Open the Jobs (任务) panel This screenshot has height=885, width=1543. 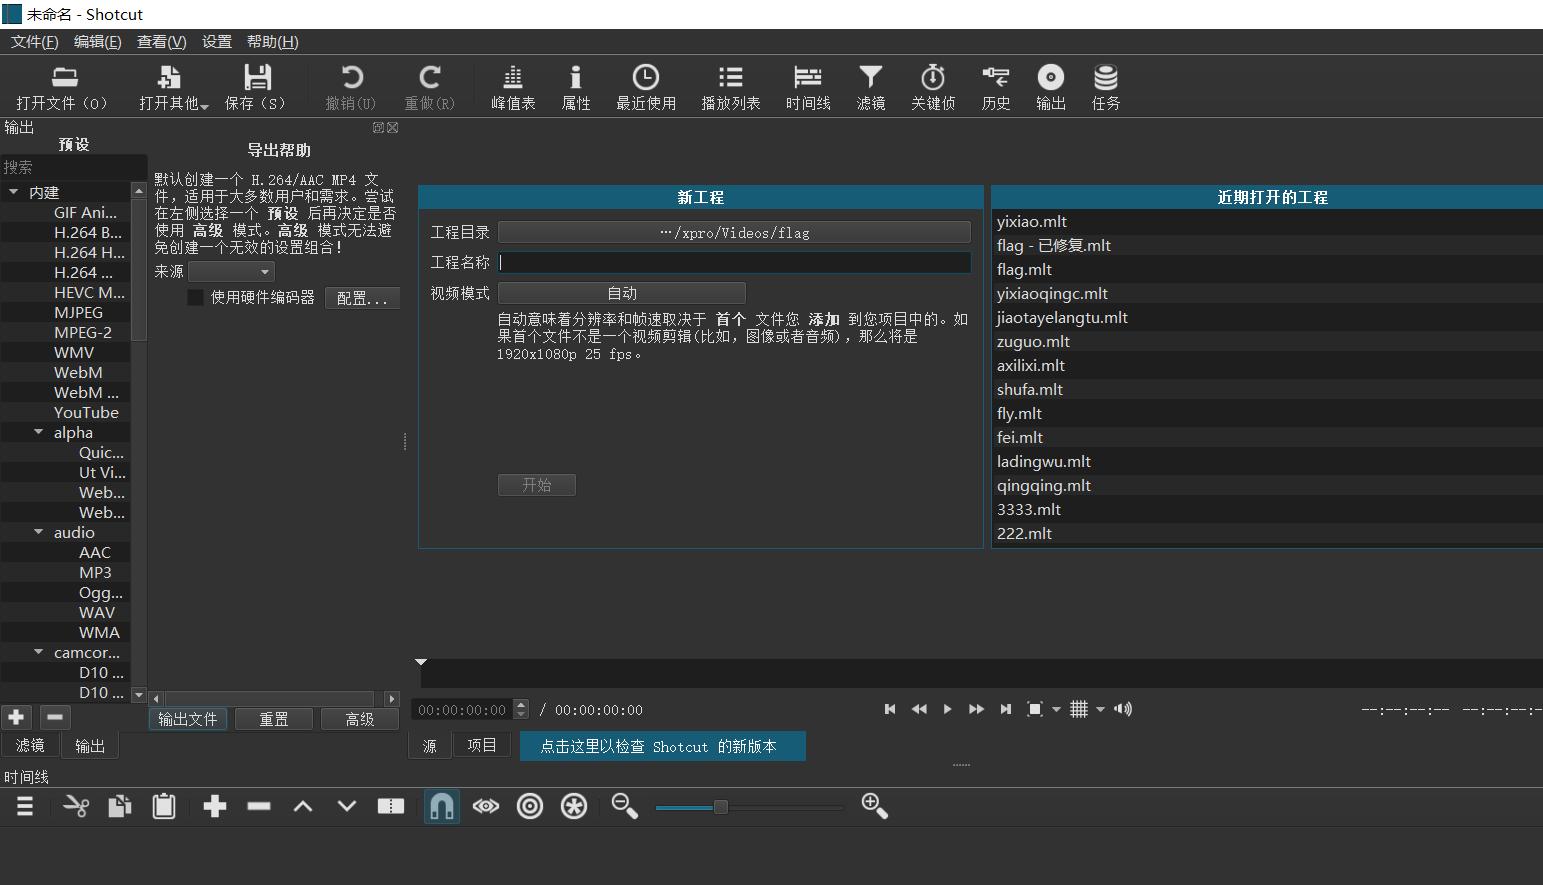click(x=1105, y=86)
